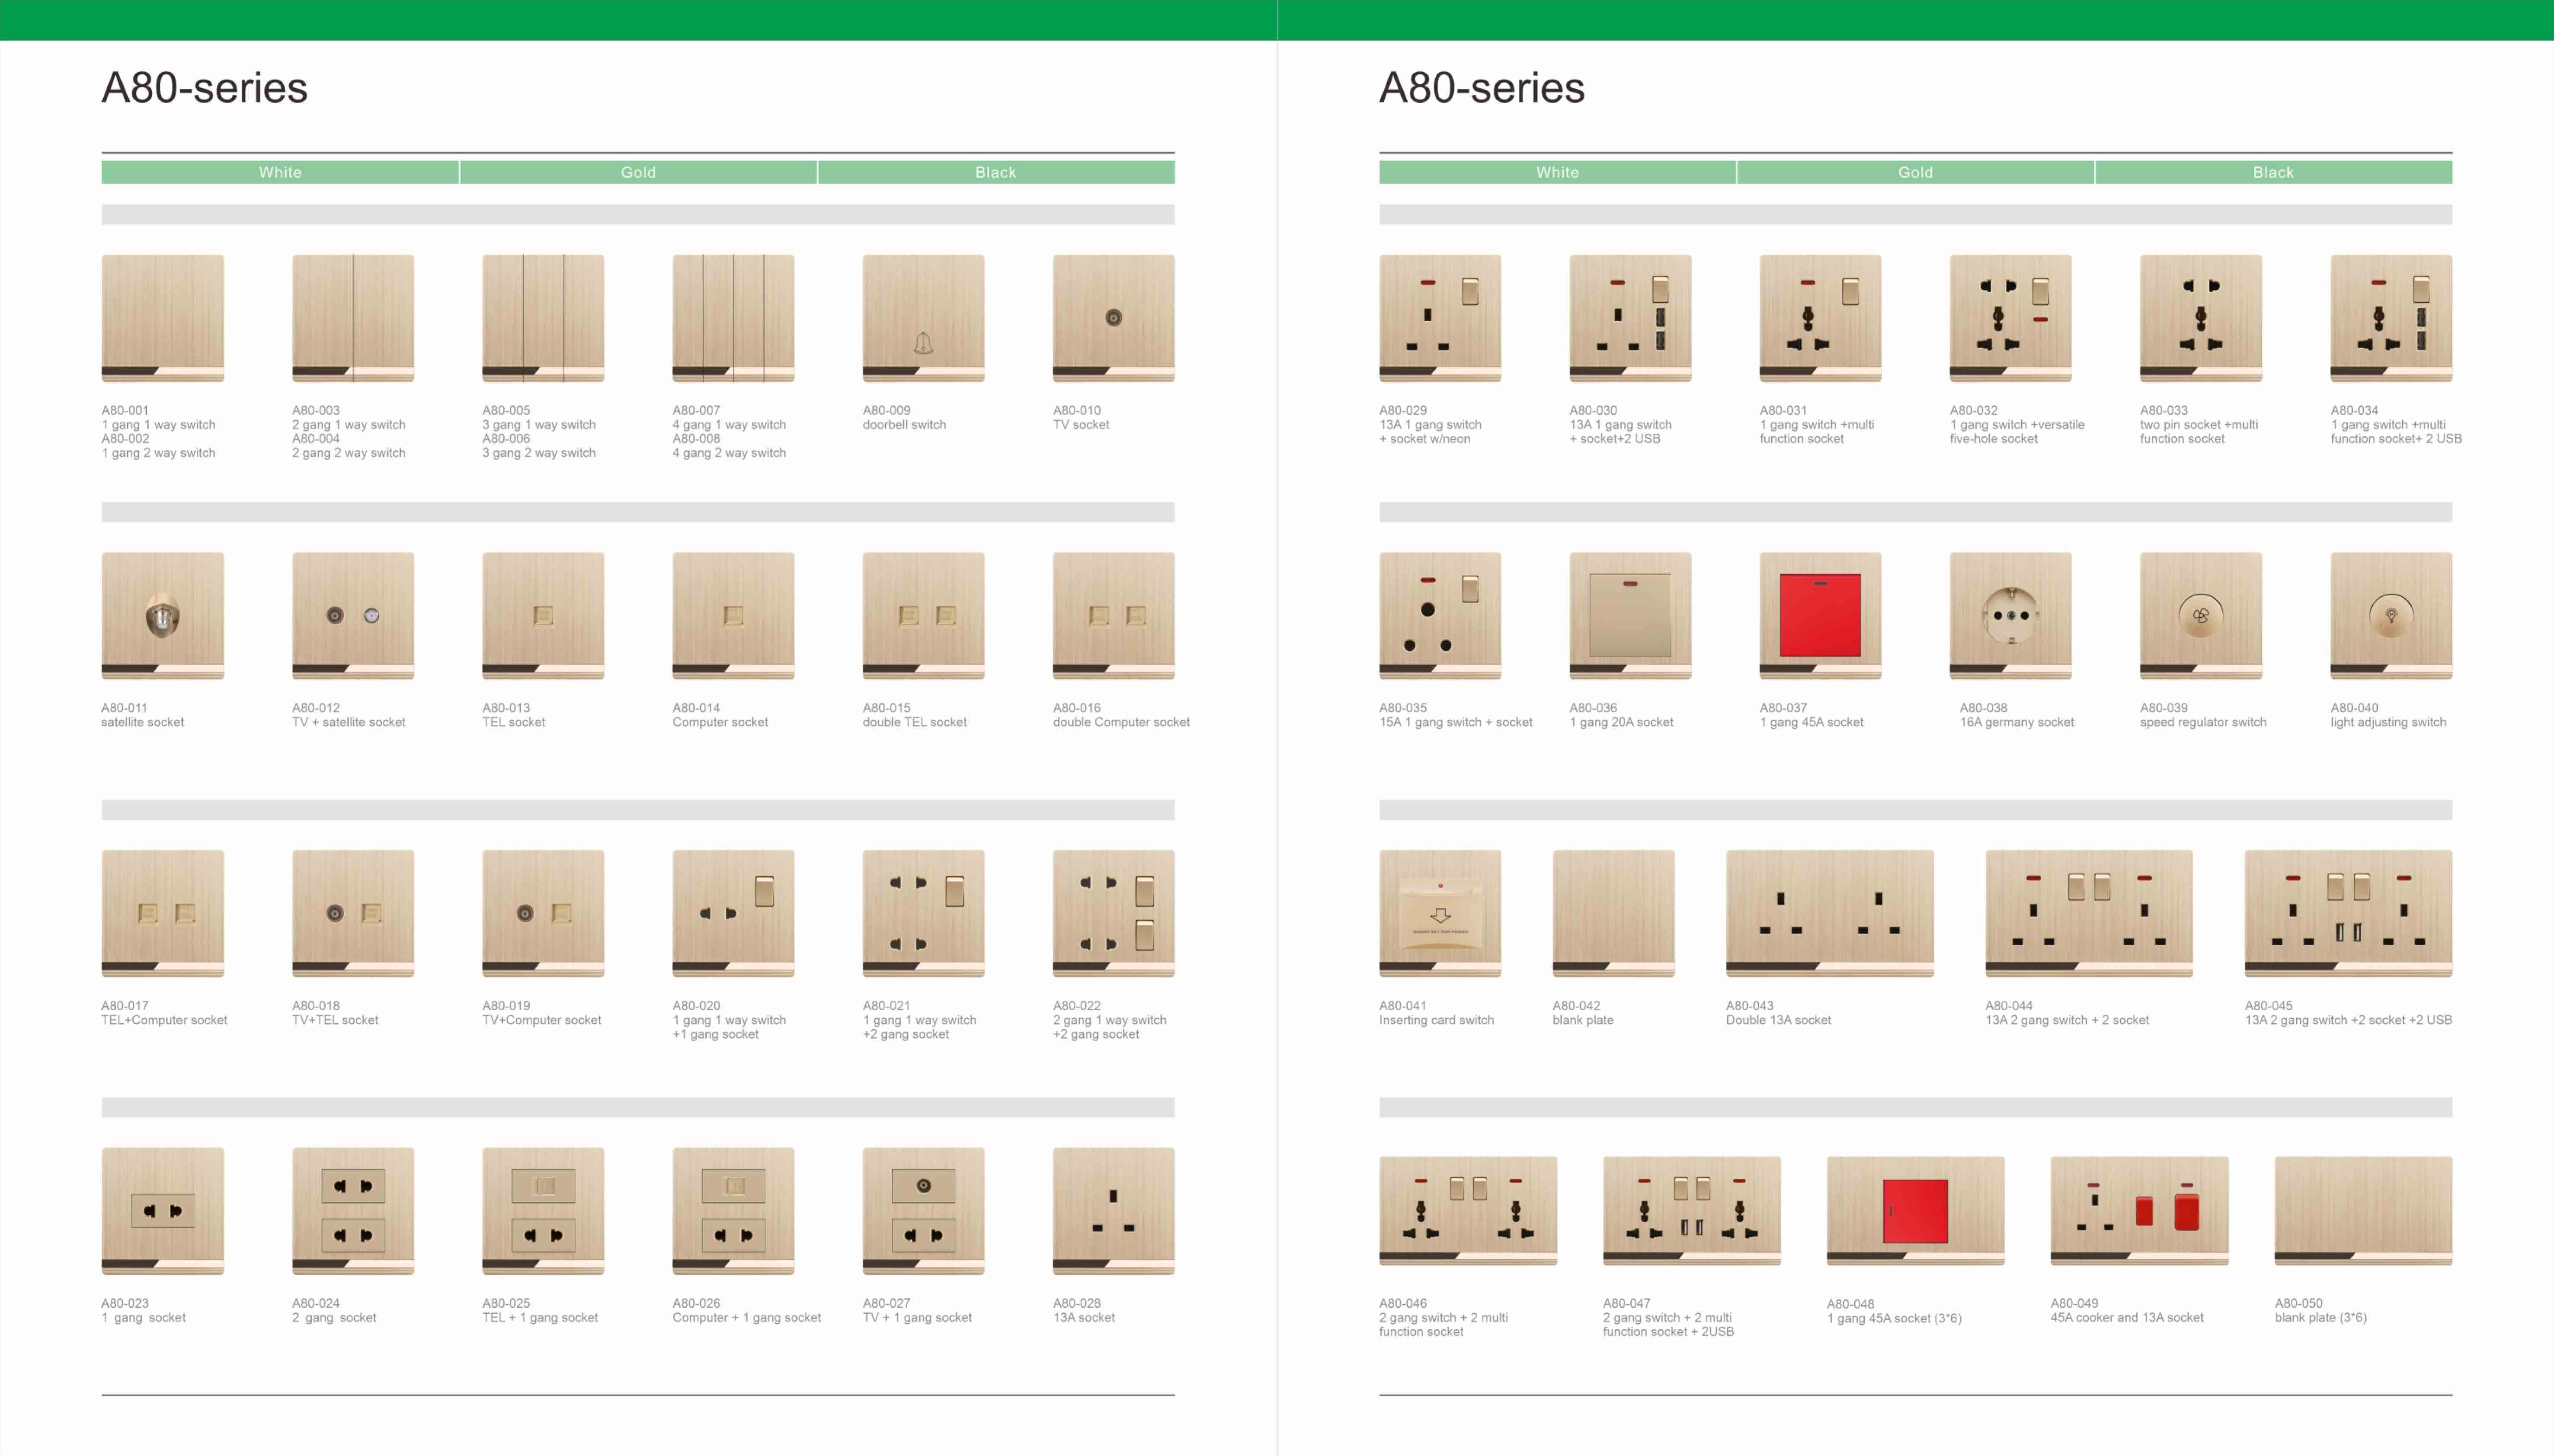The height and width of the screenshot is (1456, 2554).
Task: Click the 'light adjusting switch' label text
Action: (2388, 722)
